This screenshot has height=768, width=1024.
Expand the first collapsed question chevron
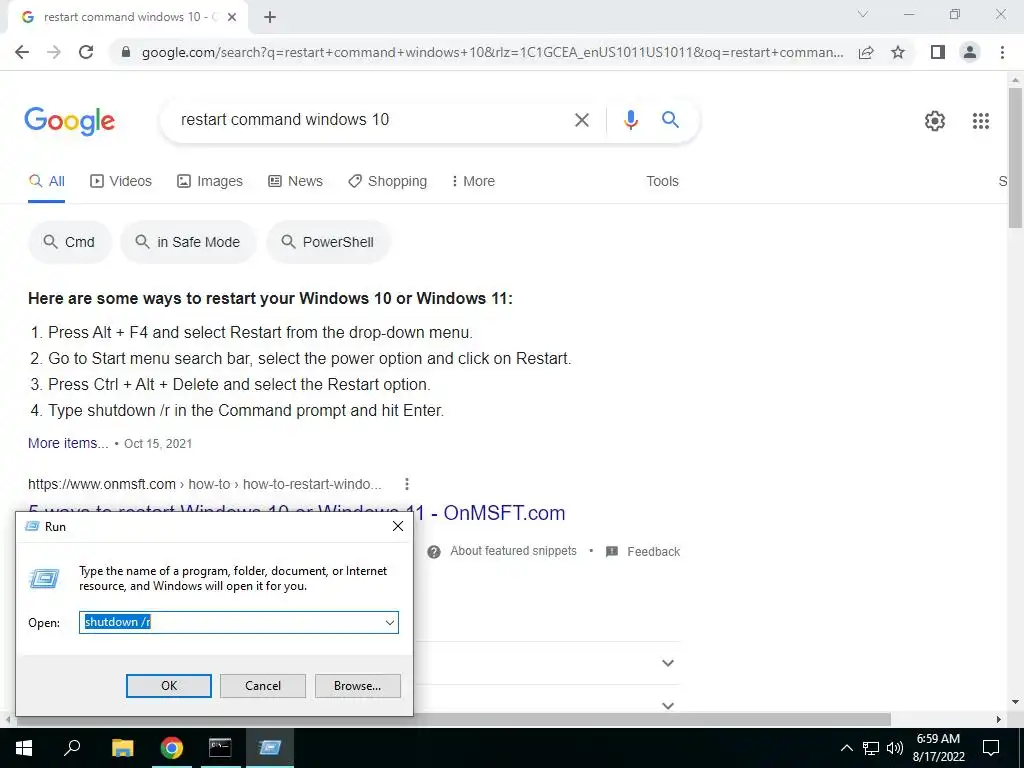point(667,664)
